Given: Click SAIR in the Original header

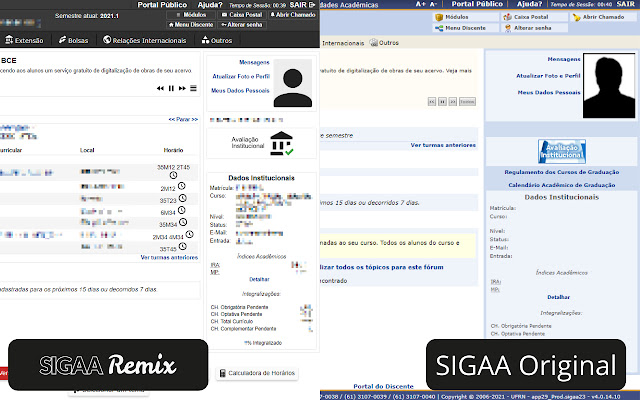Looking at the screenshot, I should 625,4.
